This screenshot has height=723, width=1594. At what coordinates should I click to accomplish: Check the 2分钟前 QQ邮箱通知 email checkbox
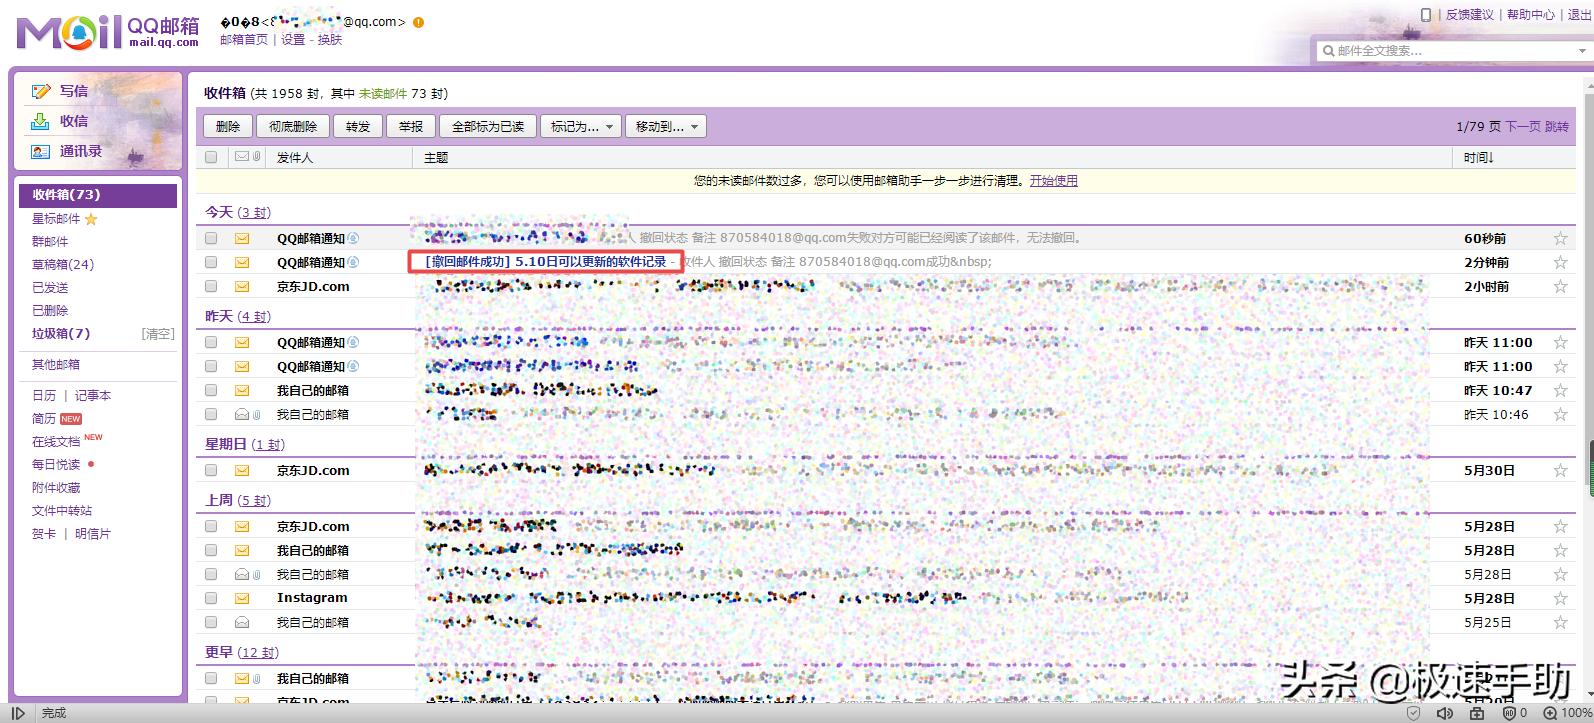pos(211,262)
